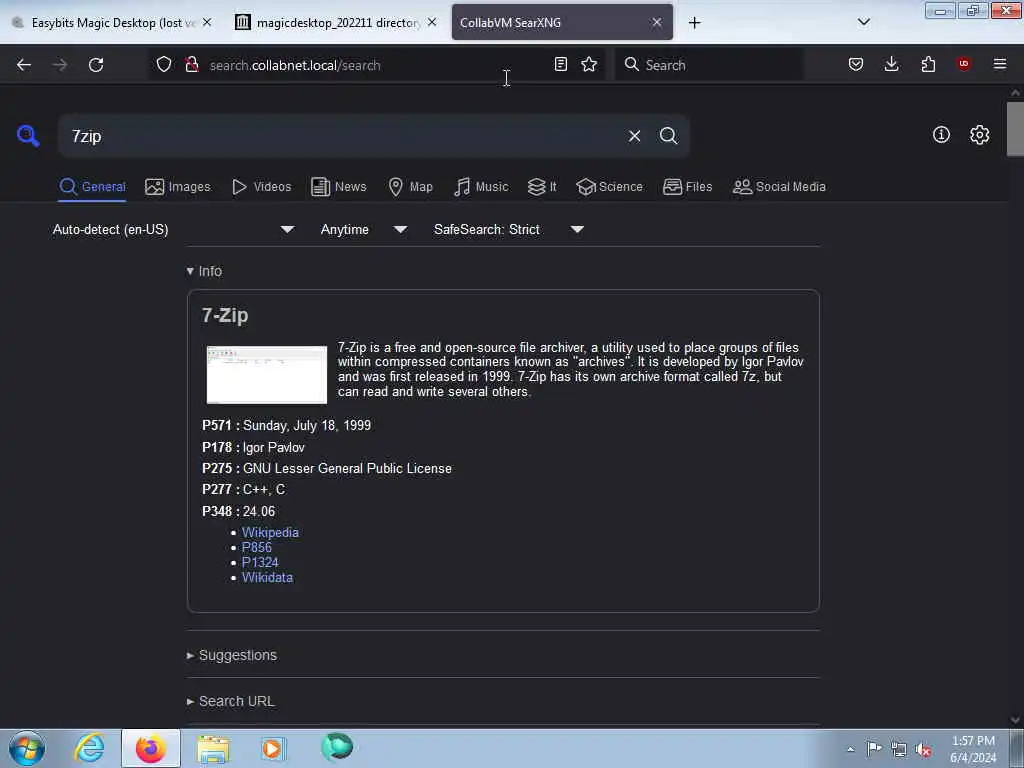
Task: Switch to the Science category
Action: tap(610, 187)
